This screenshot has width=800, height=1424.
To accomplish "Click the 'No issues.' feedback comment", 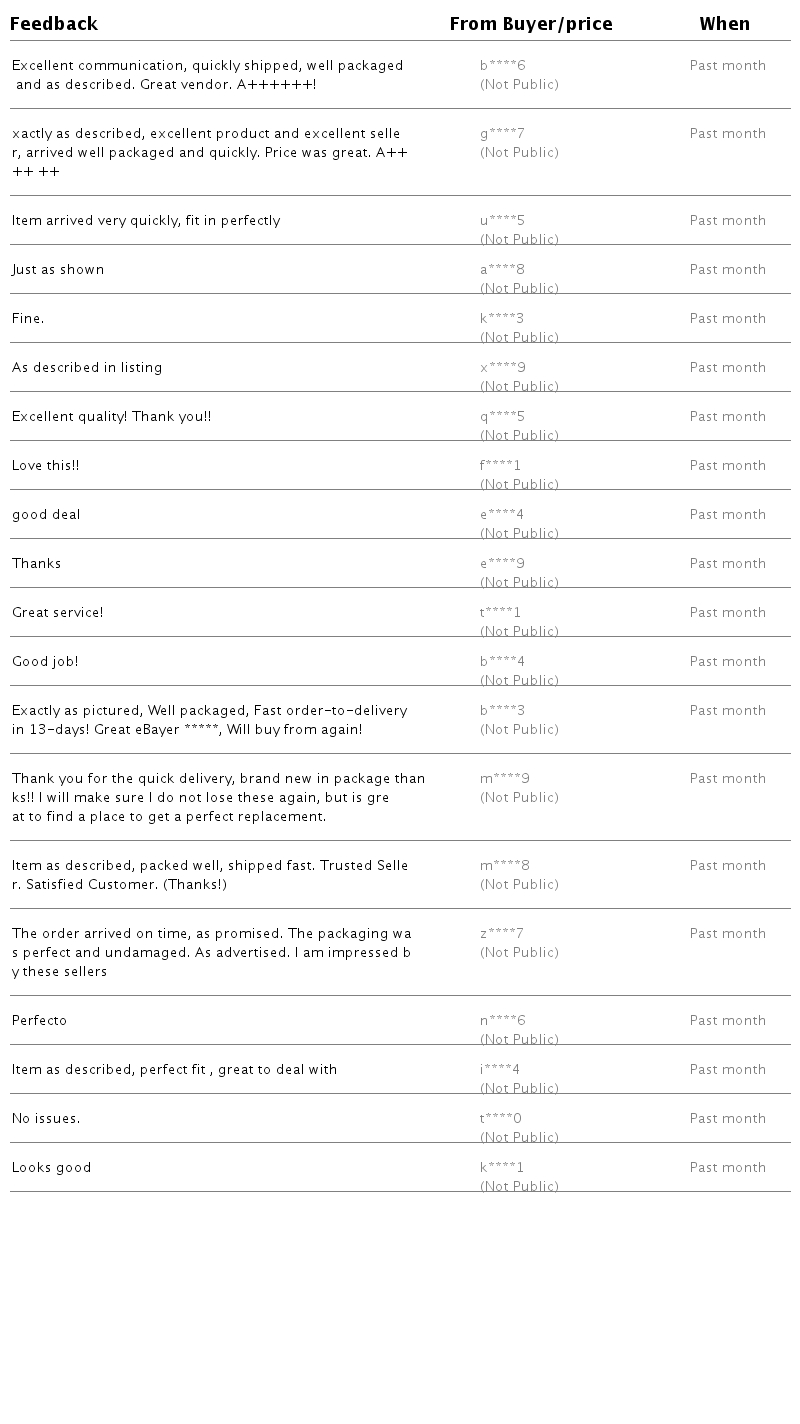I will click(x=46, y=1119).
